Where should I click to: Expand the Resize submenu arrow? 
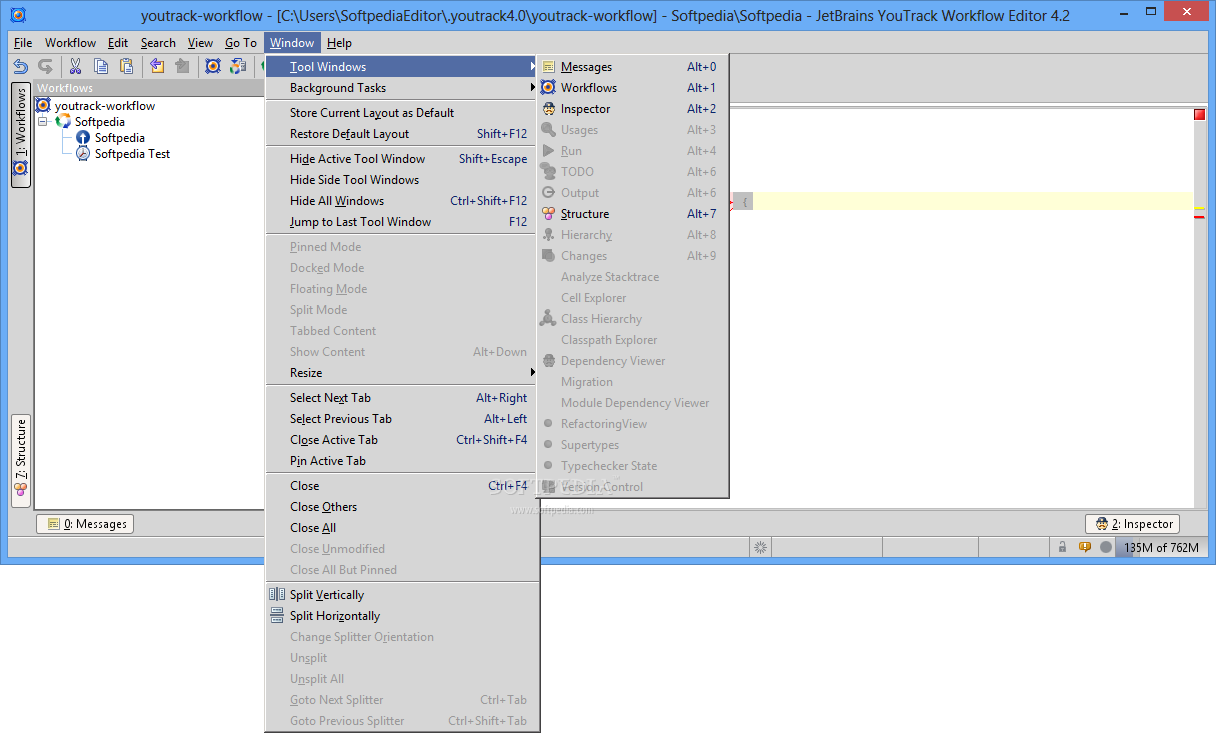coord(533,373)
